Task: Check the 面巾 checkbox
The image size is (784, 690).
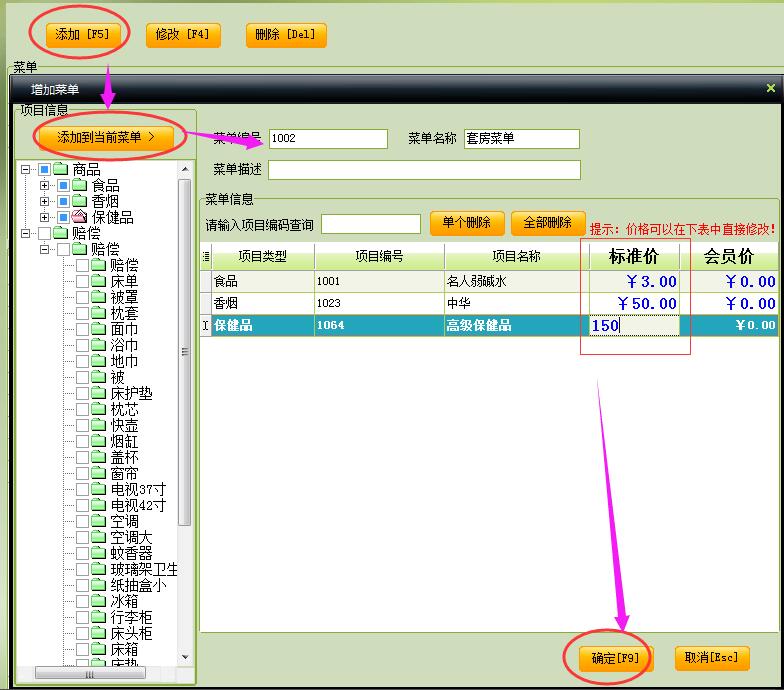Action: (82, 330)
